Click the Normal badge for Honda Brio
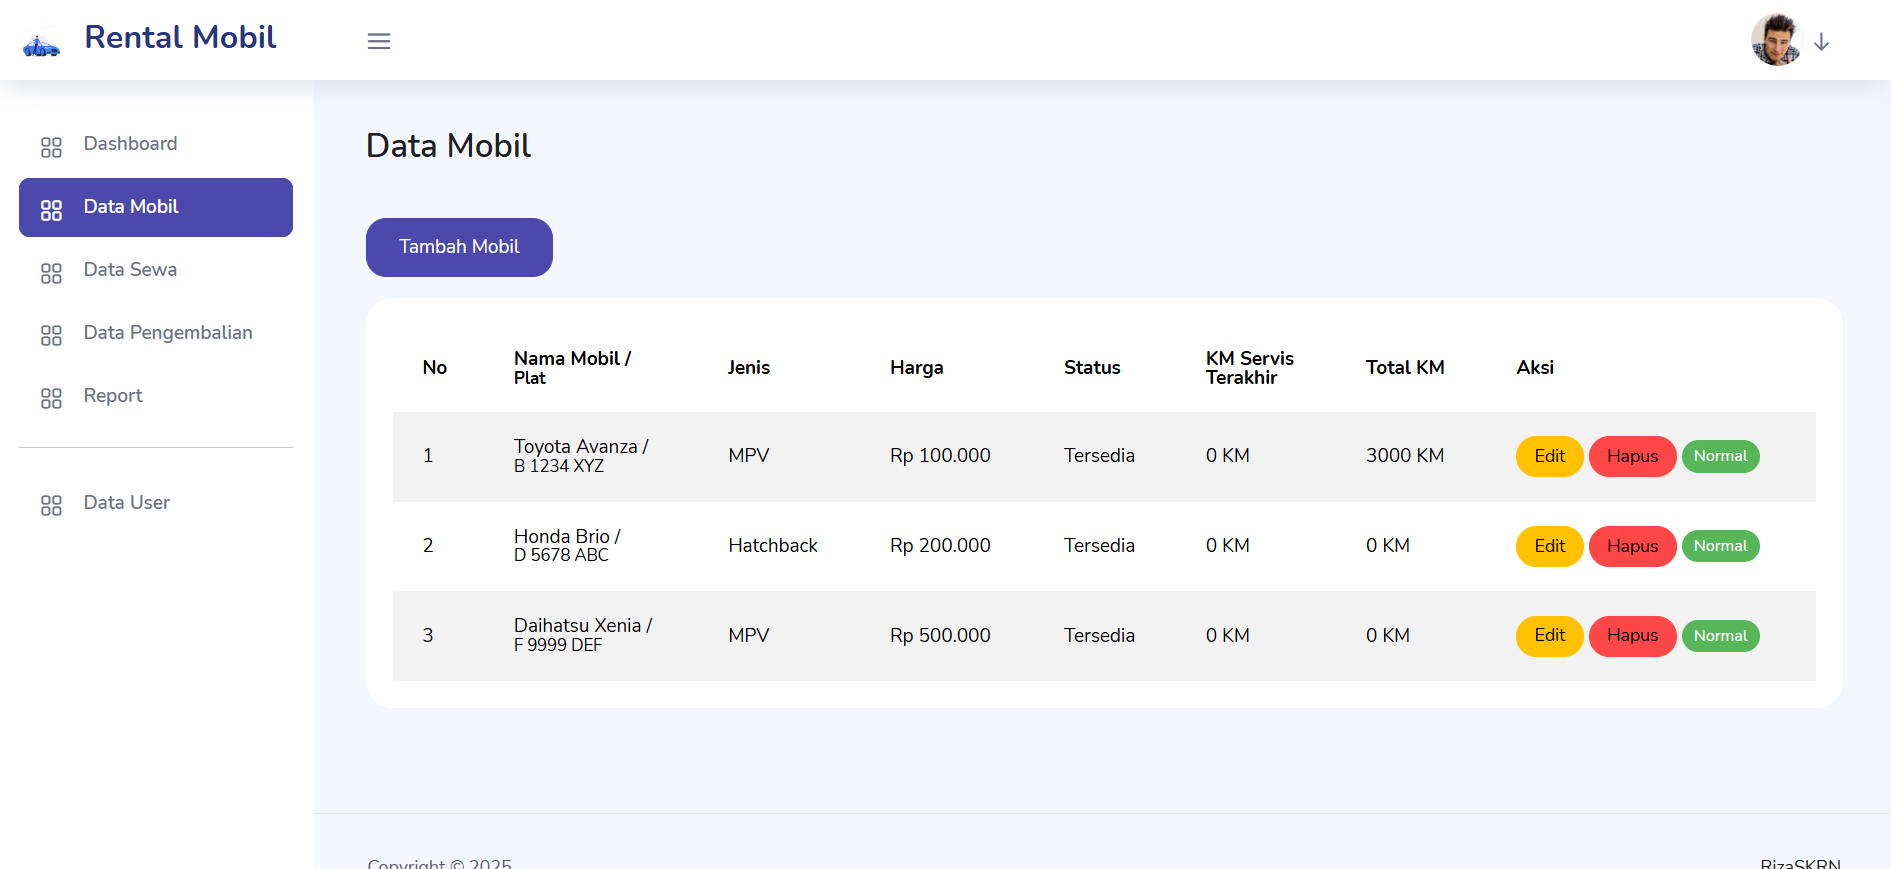This screenshot has height=869, width=1891. coord(1720,546)
